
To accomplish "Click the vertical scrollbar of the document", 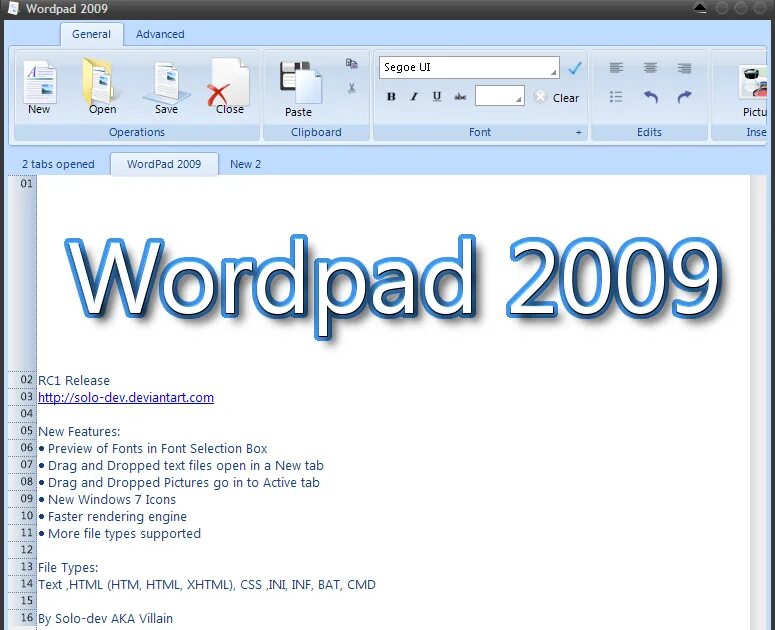I will (x=757, y=402).
